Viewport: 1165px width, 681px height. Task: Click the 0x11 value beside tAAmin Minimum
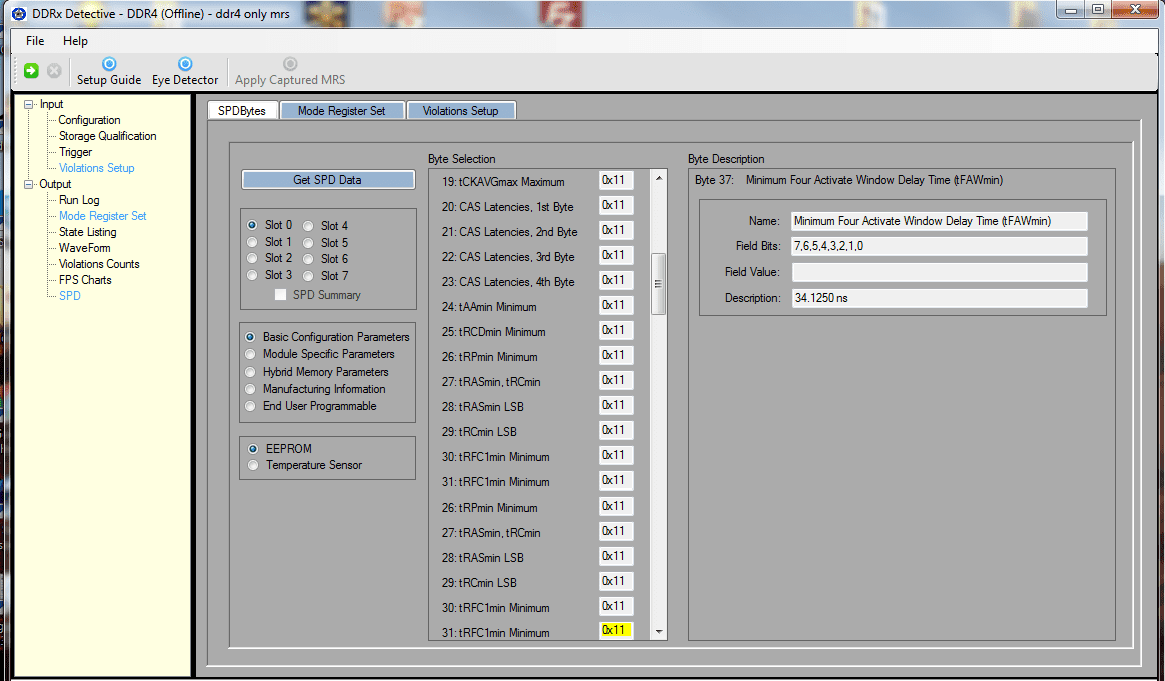click(615, 305)
